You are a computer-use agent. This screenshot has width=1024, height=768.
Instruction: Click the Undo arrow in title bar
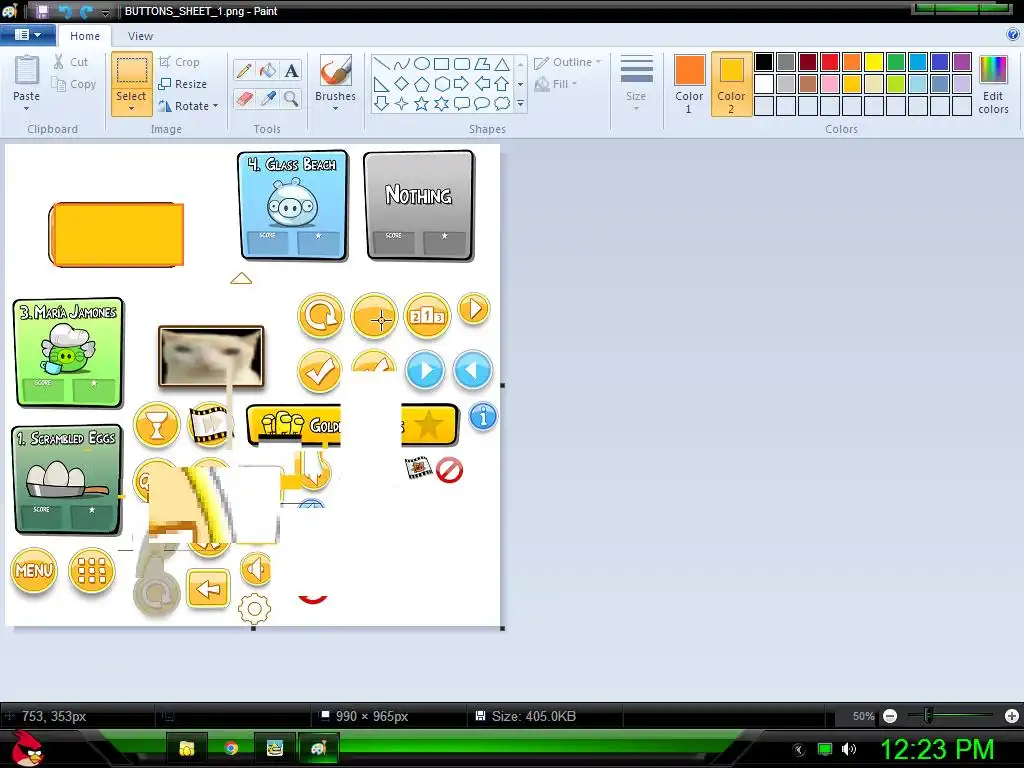[x=64, y=11]
